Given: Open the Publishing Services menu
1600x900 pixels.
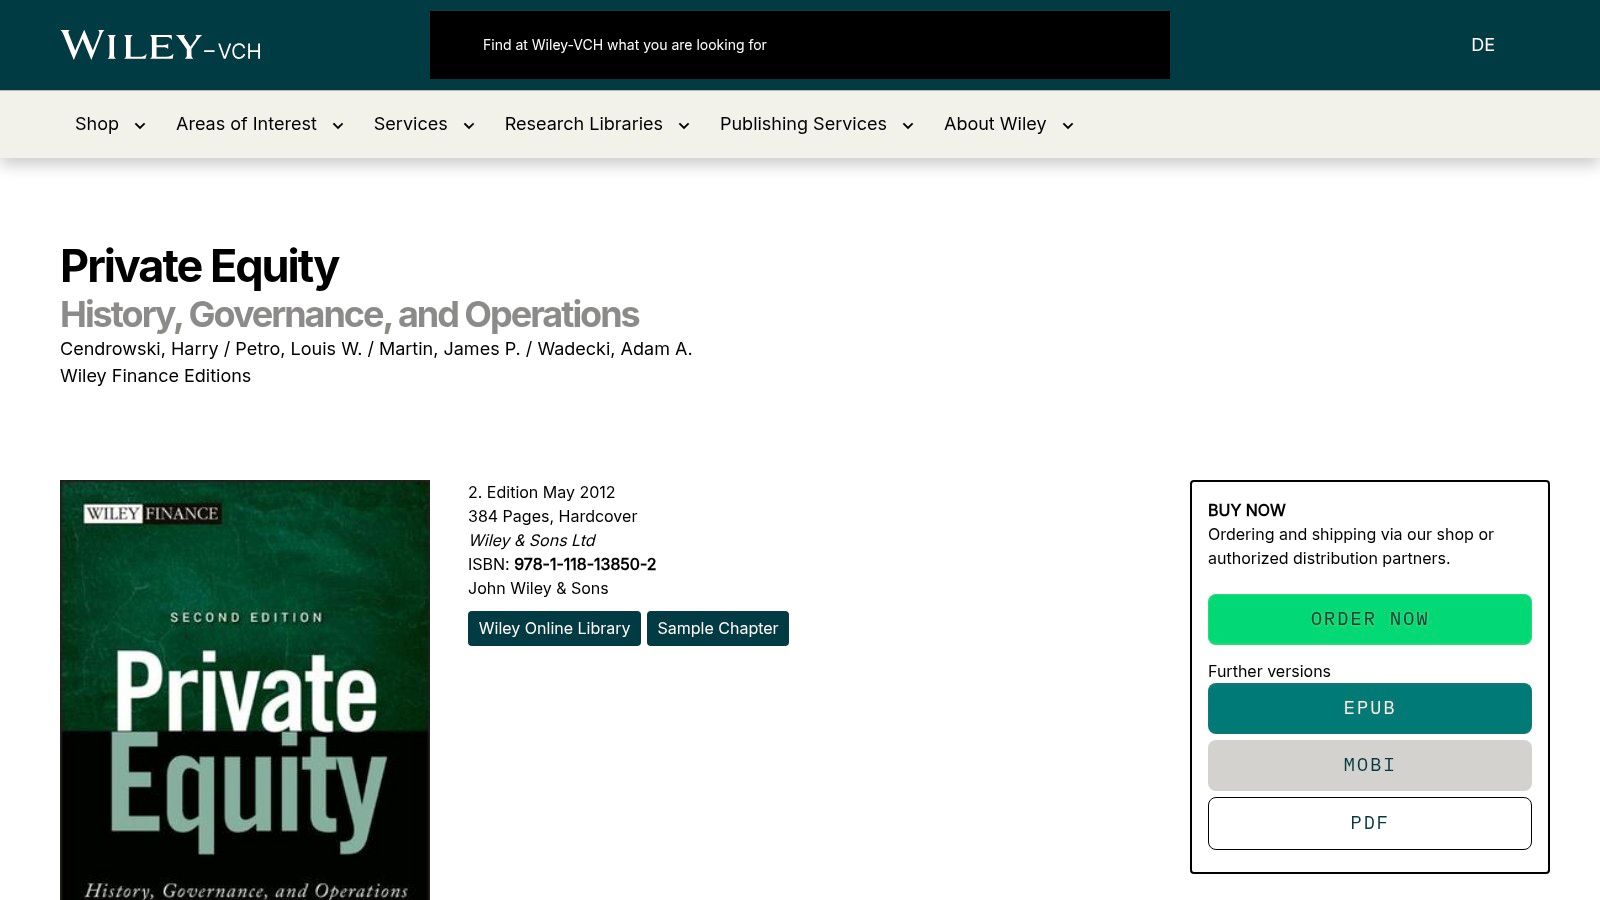Looking at the screenshot, I should click(x=803, y=124).
